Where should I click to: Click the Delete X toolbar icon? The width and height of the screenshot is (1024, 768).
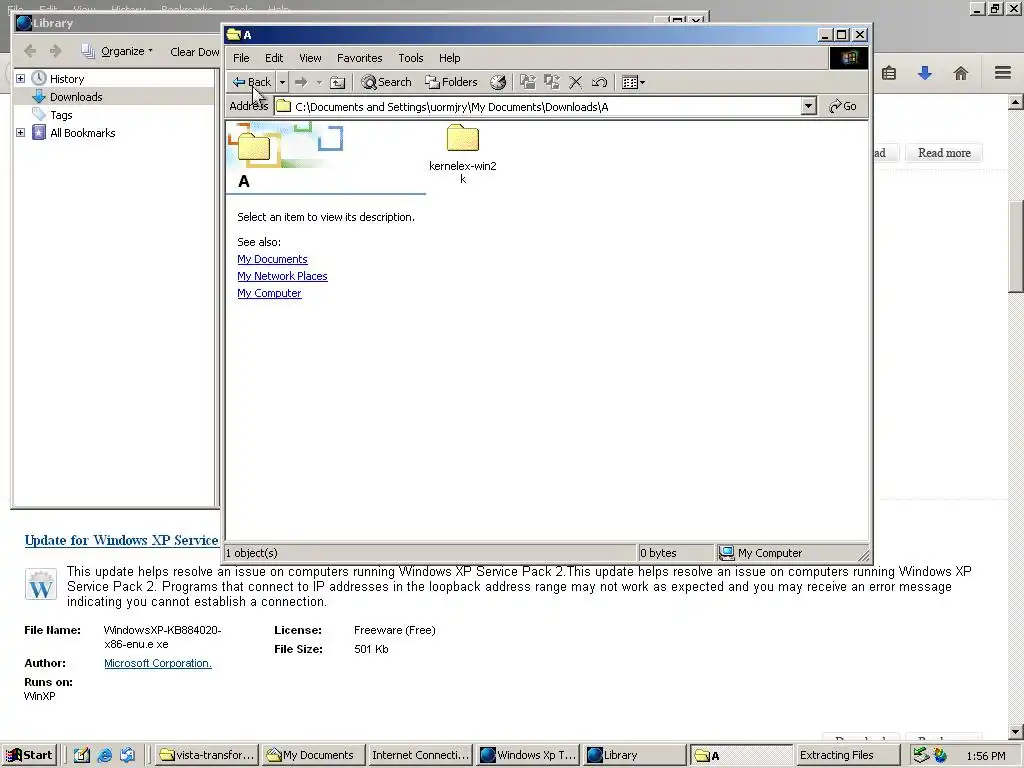click(x=575, y=82)
